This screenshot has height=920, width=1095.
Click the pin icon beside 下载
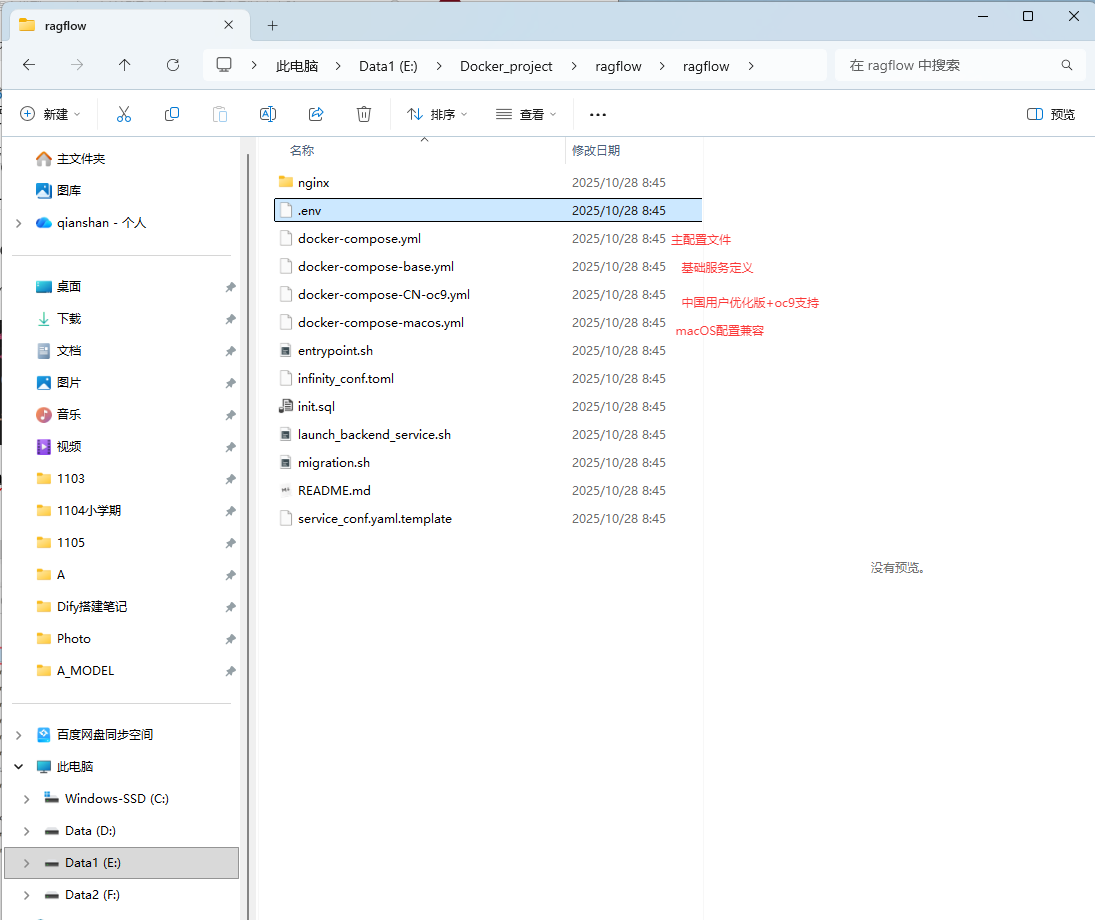pos(230,319)
